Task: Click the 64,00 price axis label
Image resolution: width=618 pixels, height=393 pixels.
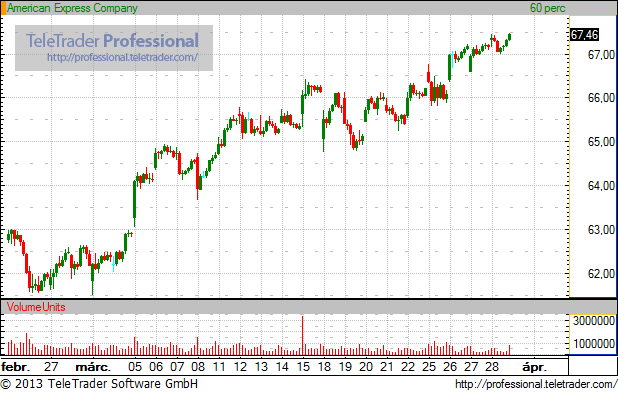Action: (601, 186)
